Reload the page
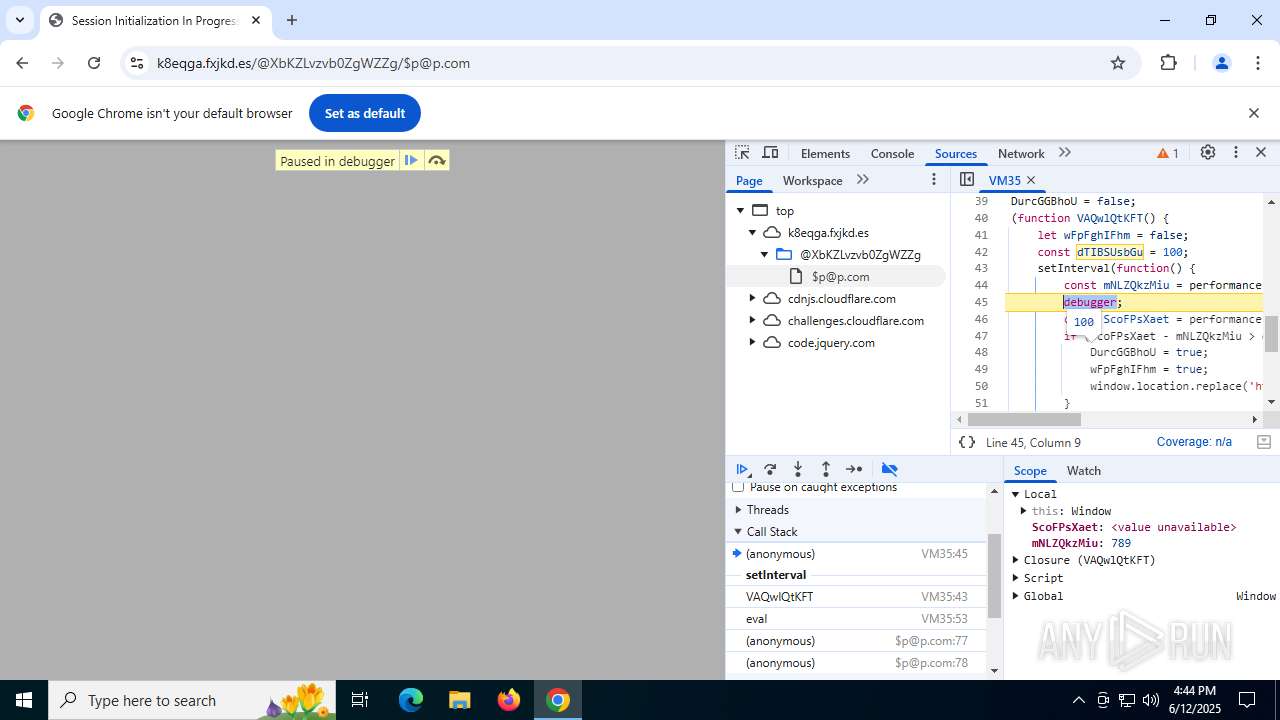The height and width of the screenshot is (720, 1280). [94, 63]
